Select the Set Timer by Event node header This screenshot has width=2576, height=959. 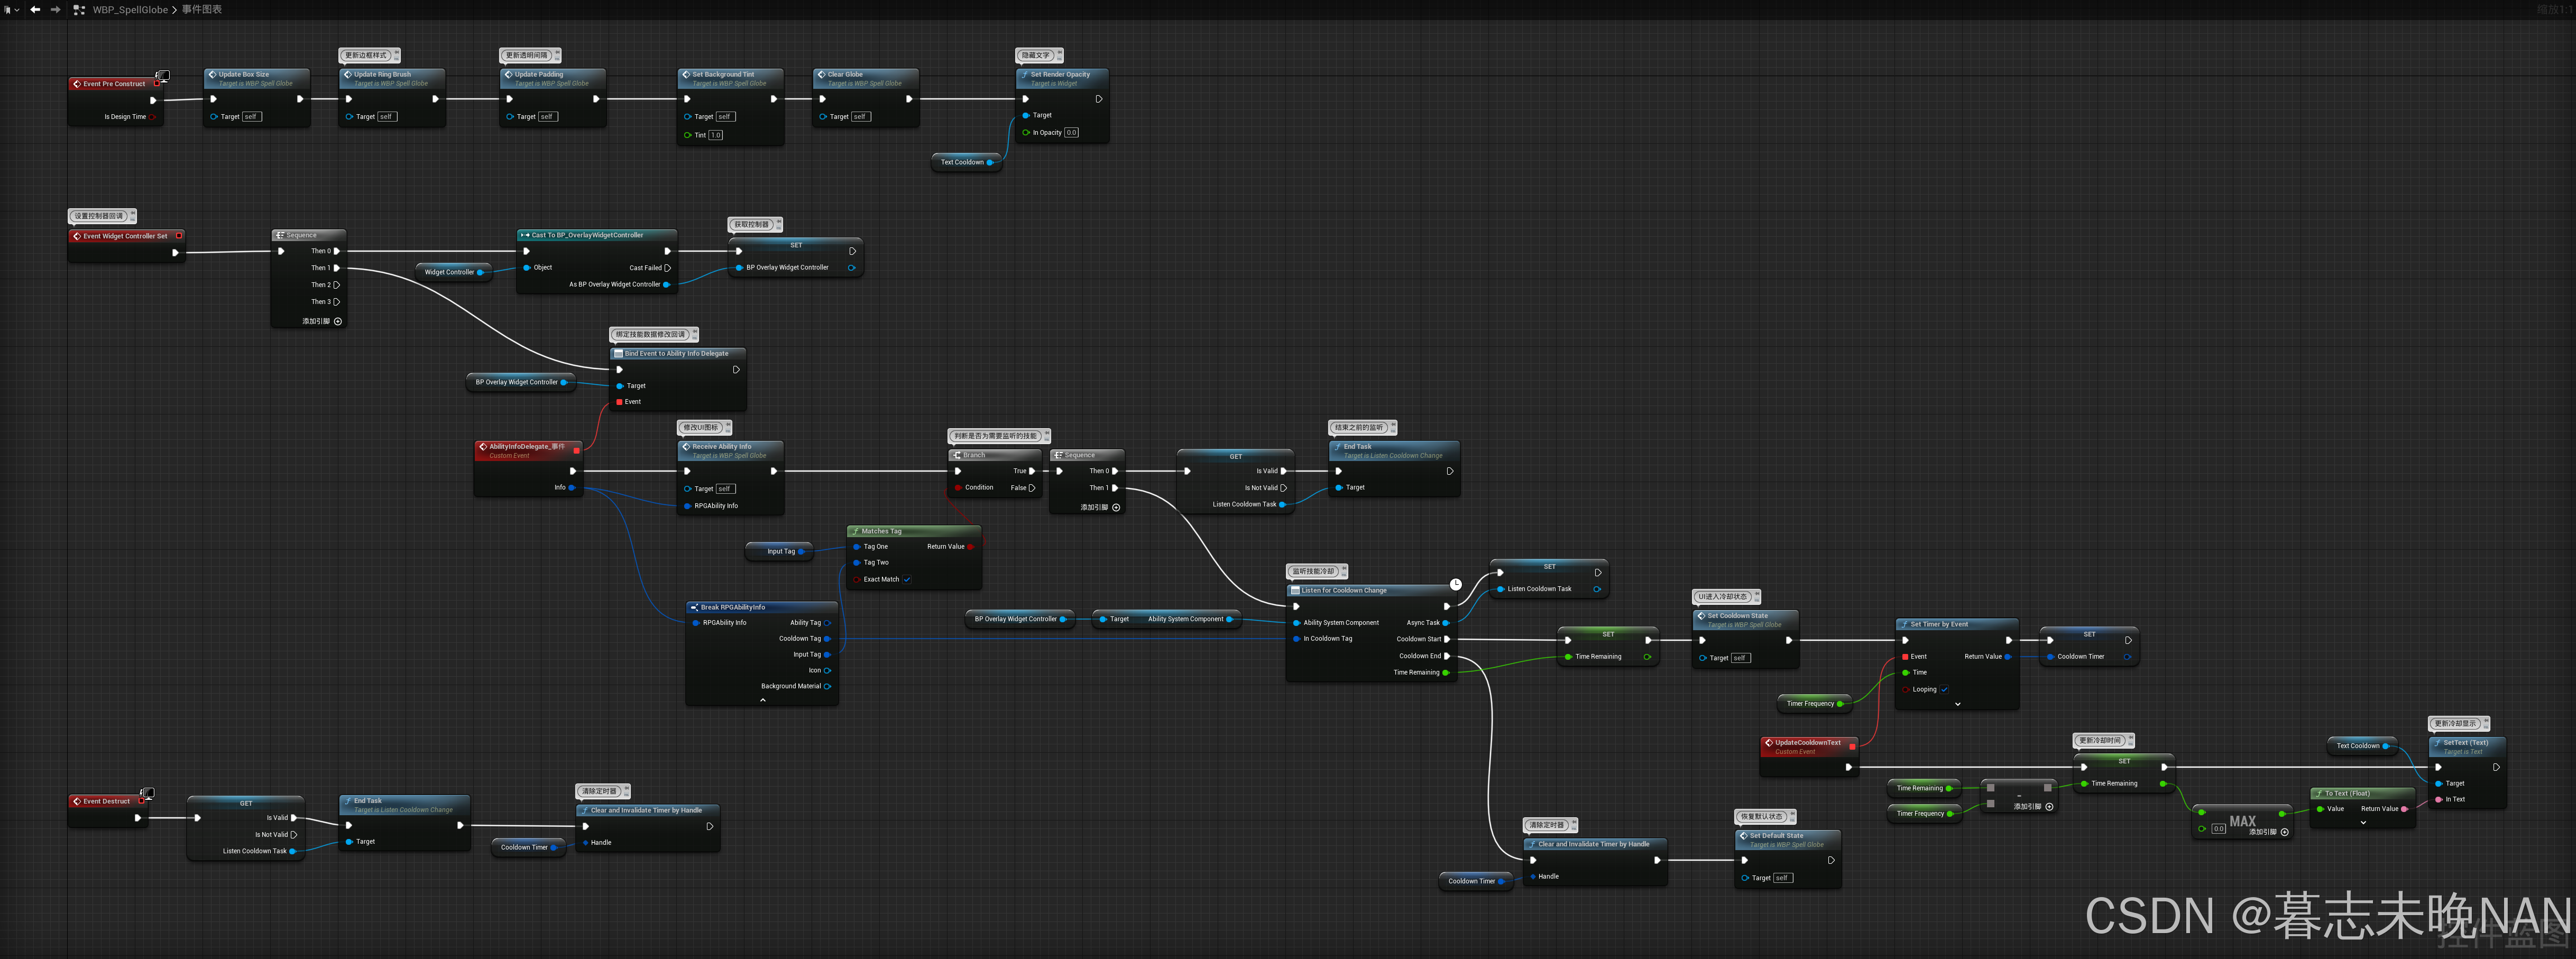(x=1957, y=624)
